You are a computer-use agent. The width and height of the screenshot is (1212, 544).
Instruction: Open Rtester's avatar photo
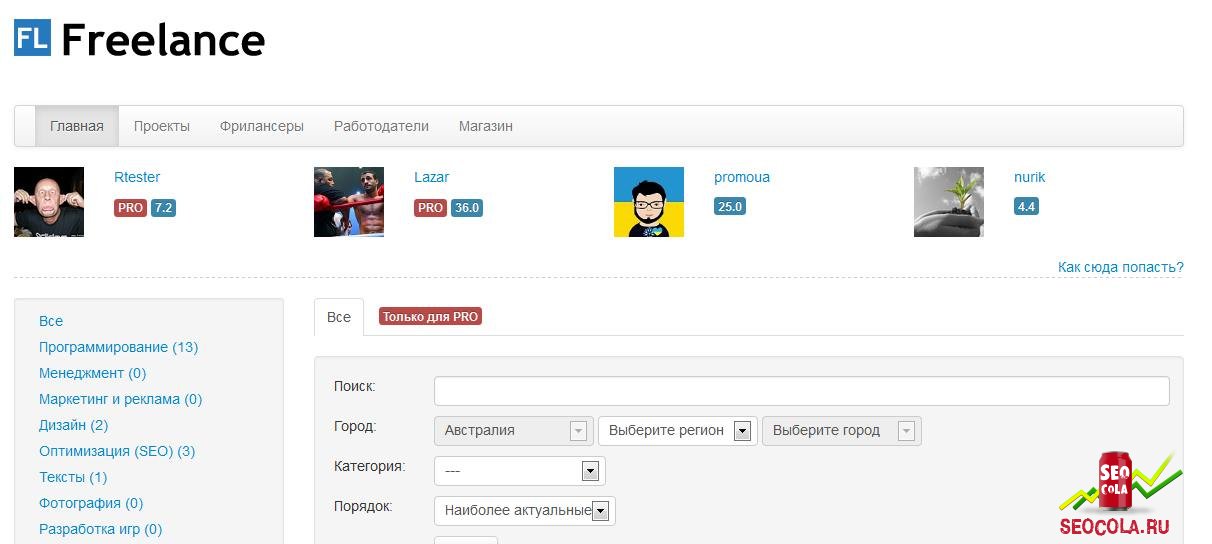tap(49, 202)
